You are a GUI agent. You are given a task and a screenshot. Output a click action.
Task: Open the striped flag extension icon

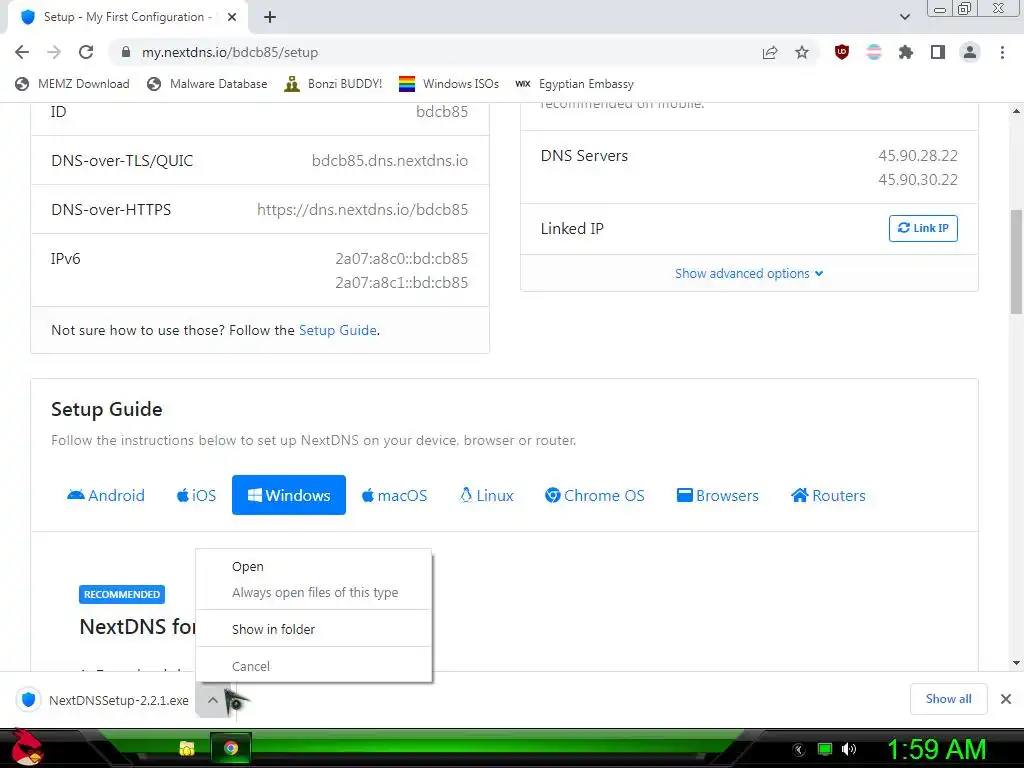(874, 52)
